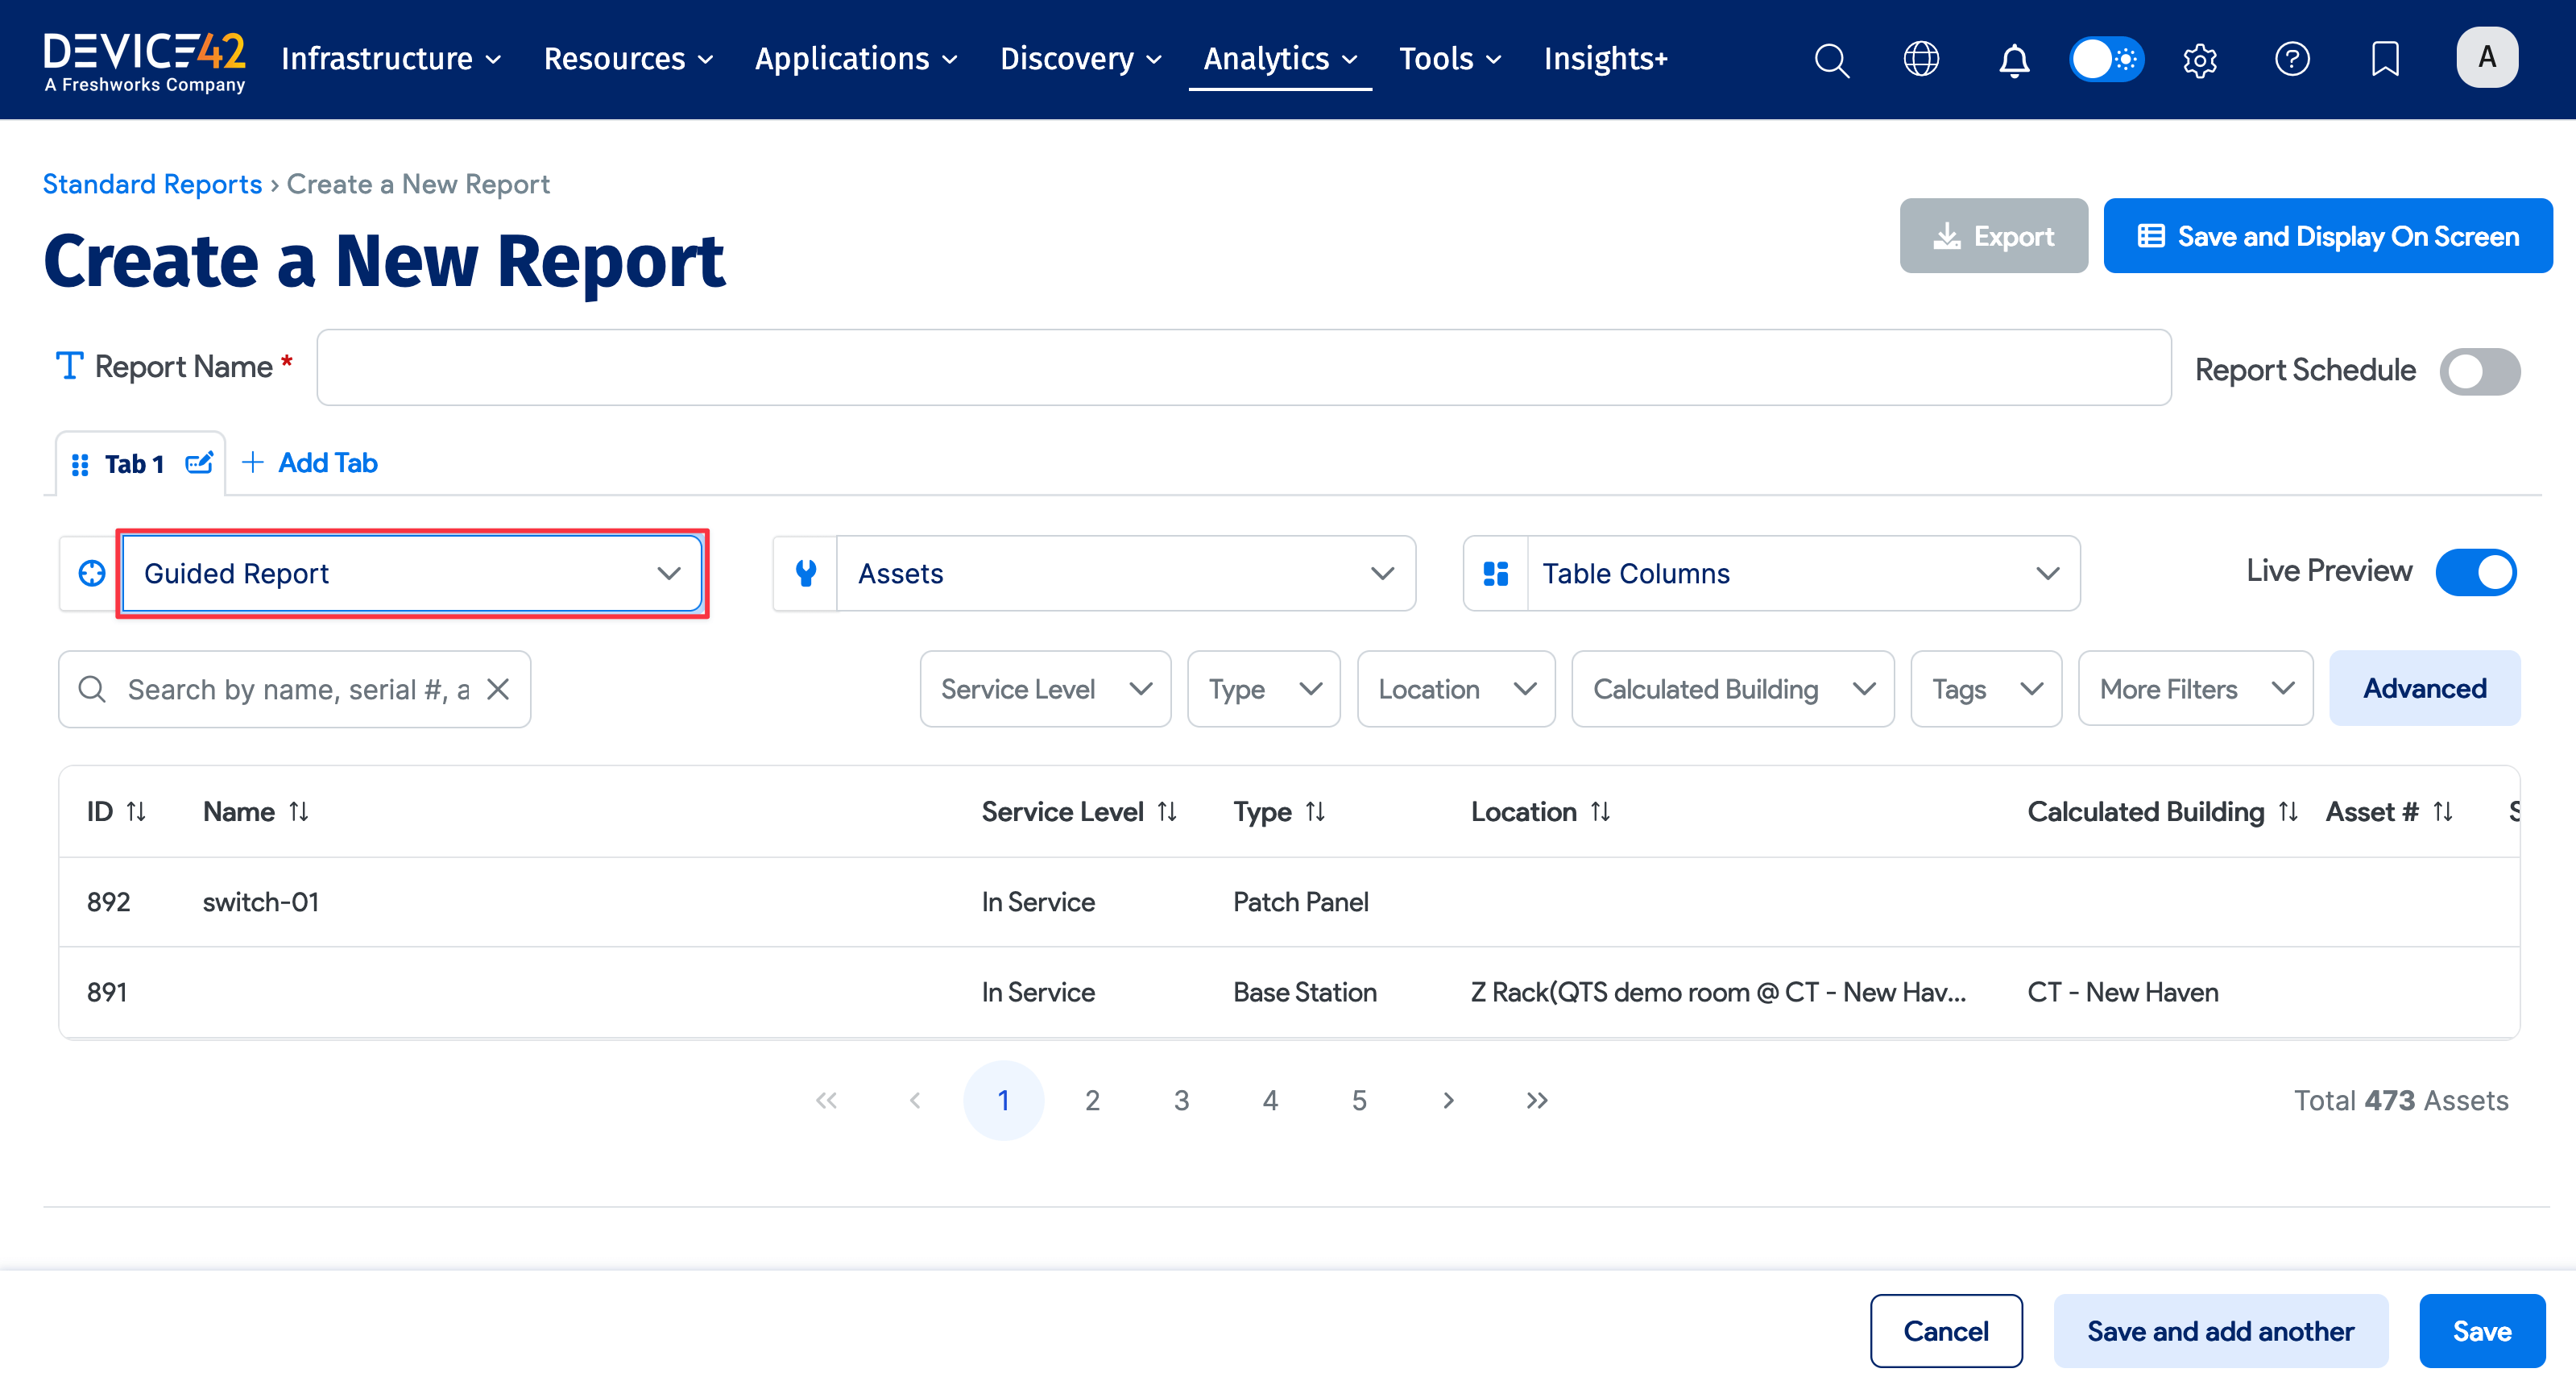Image resolution: width=2576 pixels, height=1381 pixels.
Task: Click Save and Display On Screen button
Action: [x=2327, y=236]
